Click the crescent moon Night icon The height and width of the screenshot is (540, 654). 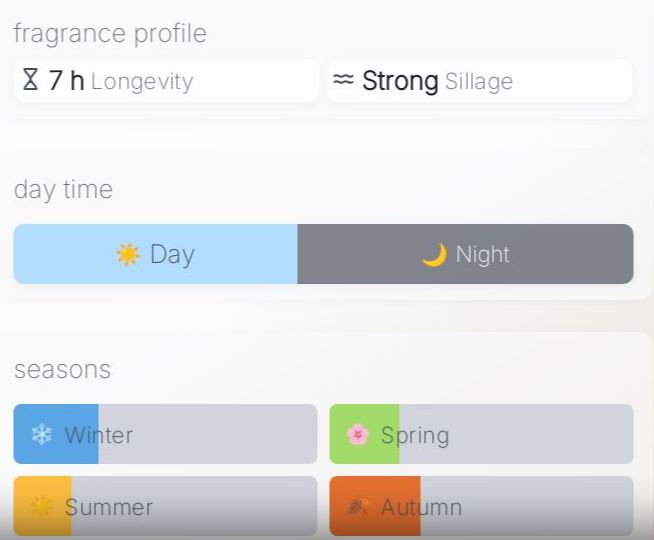(x=434, y=255)
